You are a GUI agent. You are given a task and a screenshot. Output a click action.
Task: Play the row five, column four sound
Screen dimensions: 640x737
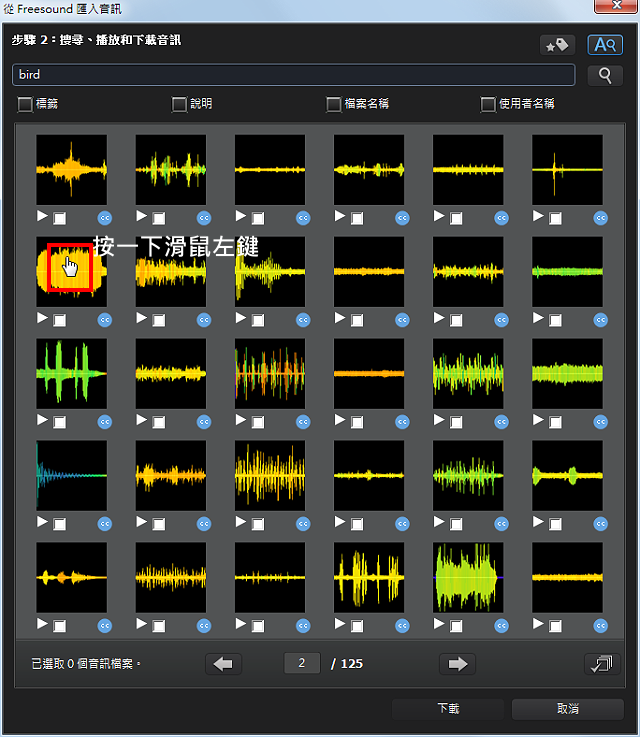click(x=340, y=623)
